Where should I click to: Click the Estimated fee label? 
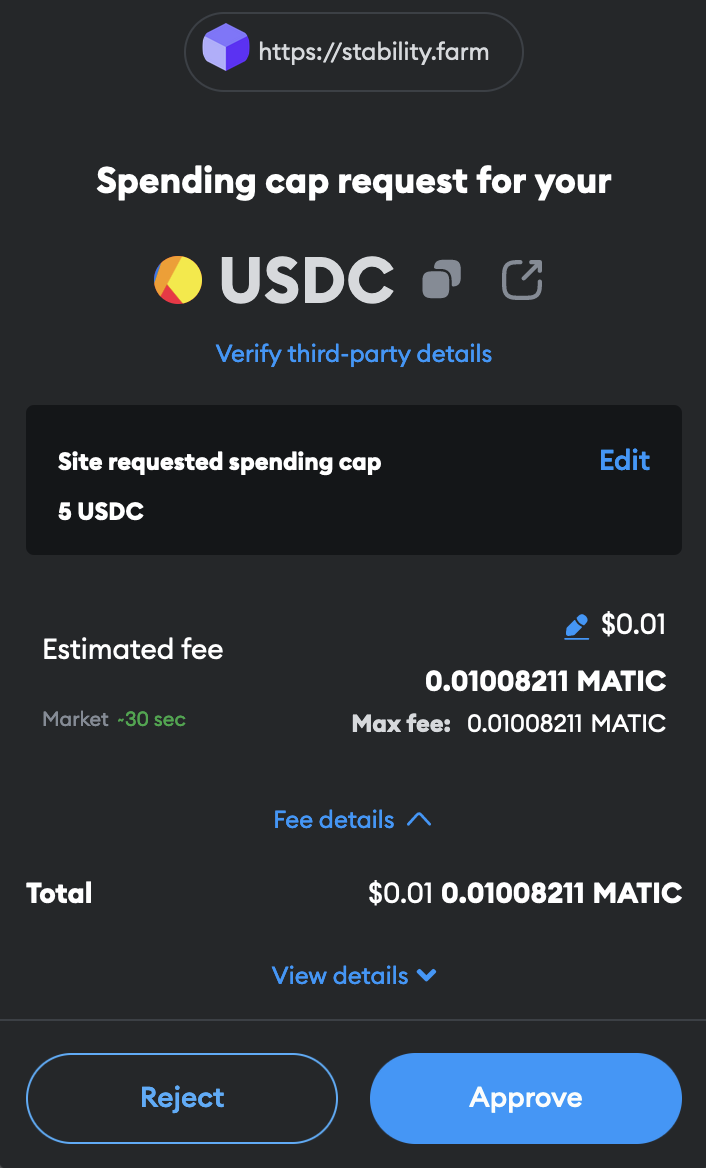click(x=133, y=649)
